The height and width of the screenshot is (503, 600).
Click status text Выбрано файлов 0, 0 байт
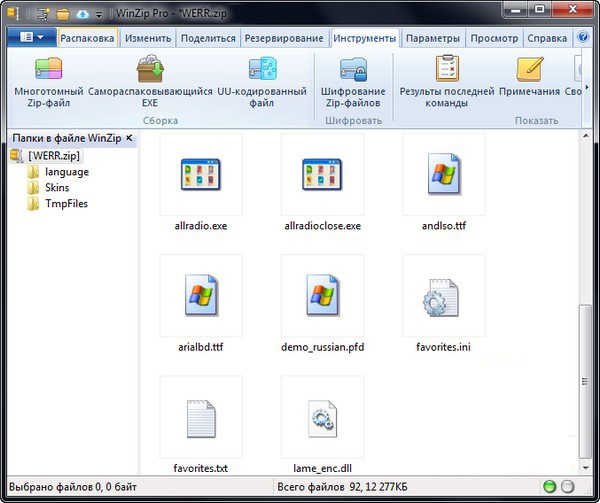73,487
